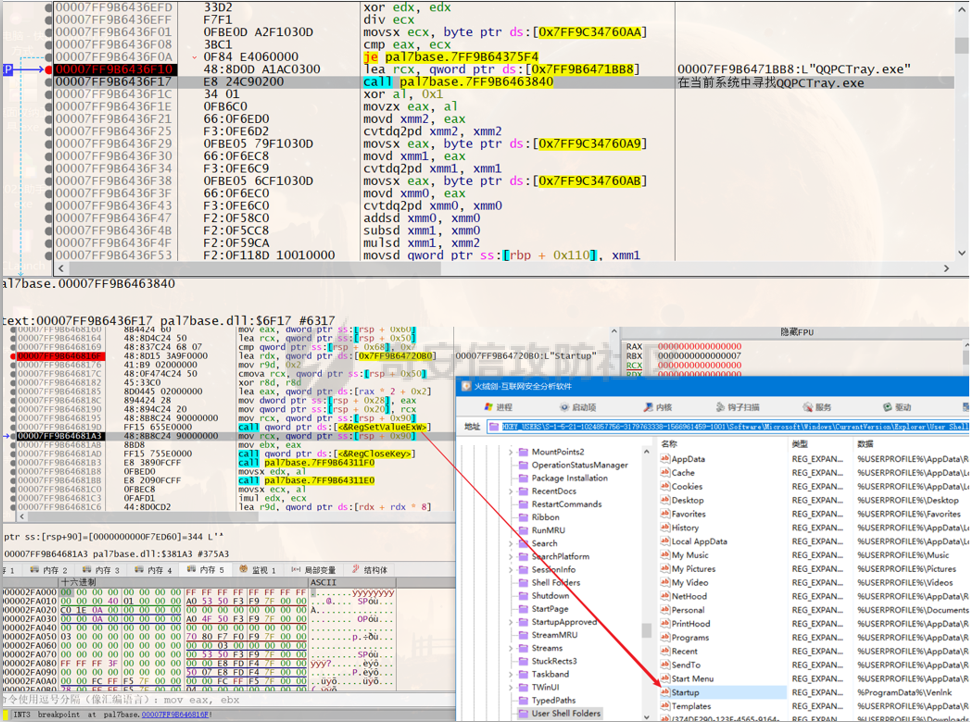Follow the pal7base breakpoint address link
The height and width of the screenshot is (722, 970).
coord(176,715)
